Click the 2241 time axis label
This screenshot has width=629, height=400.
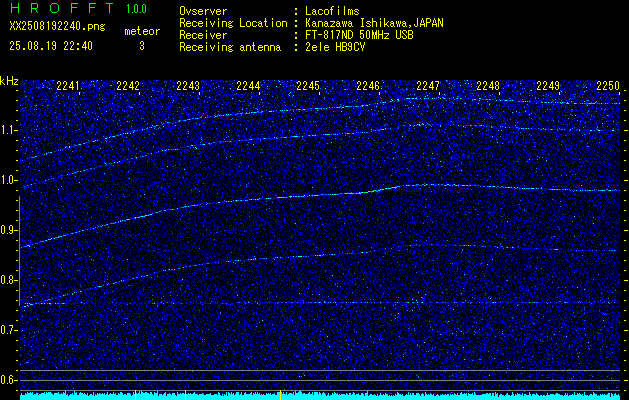pyautogui.click(x=68, y=85)
